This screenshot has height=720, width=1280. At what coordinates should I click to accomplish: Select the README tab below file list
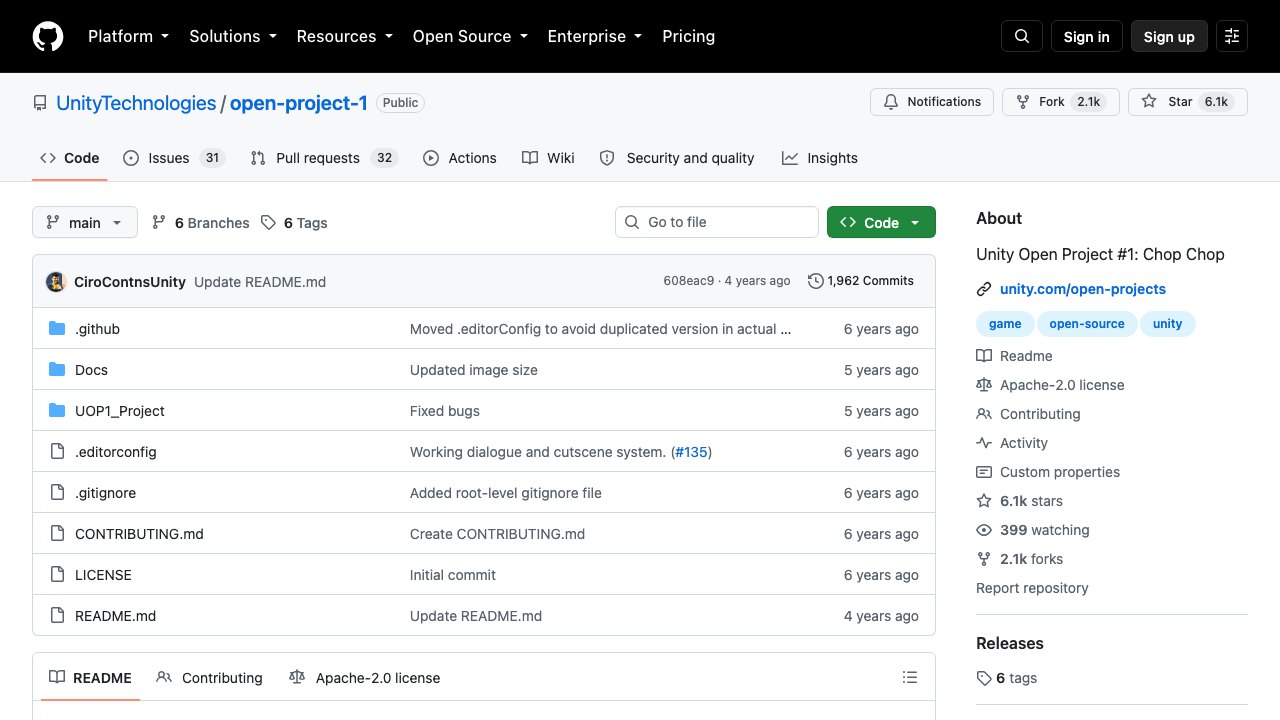[x=91, y=678]
